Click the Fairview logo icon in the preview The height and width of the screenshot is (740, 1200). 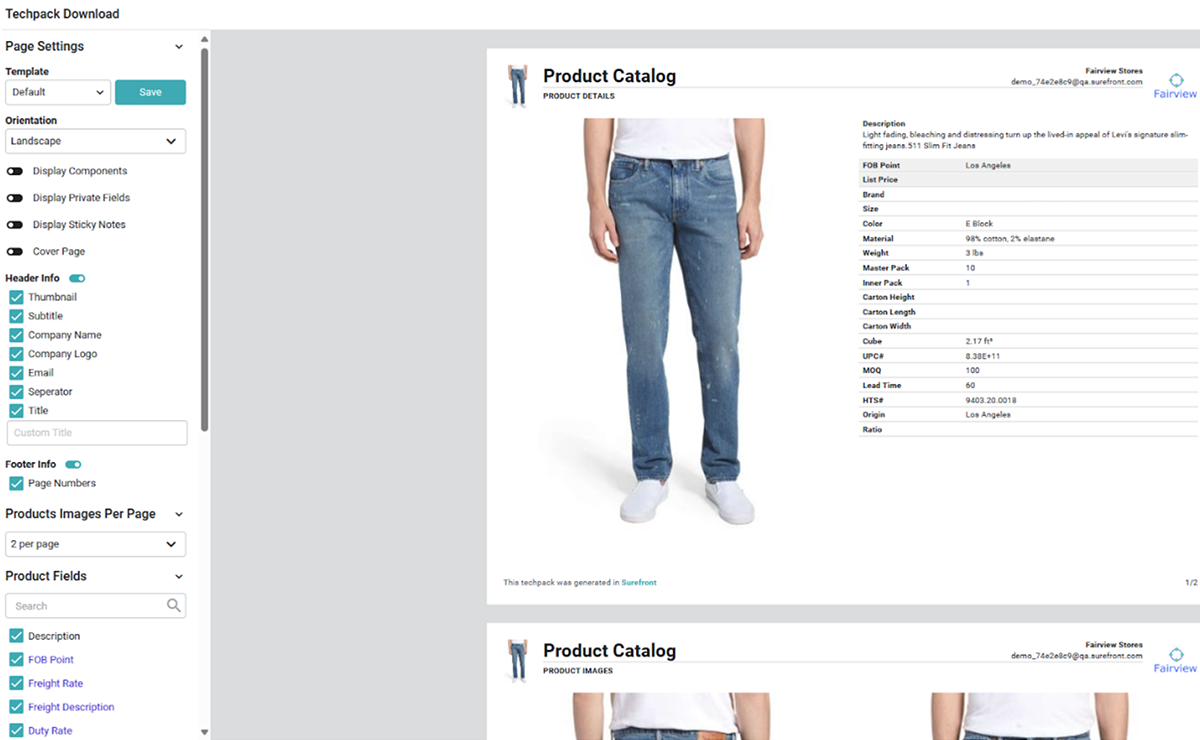coord(1175,82)
